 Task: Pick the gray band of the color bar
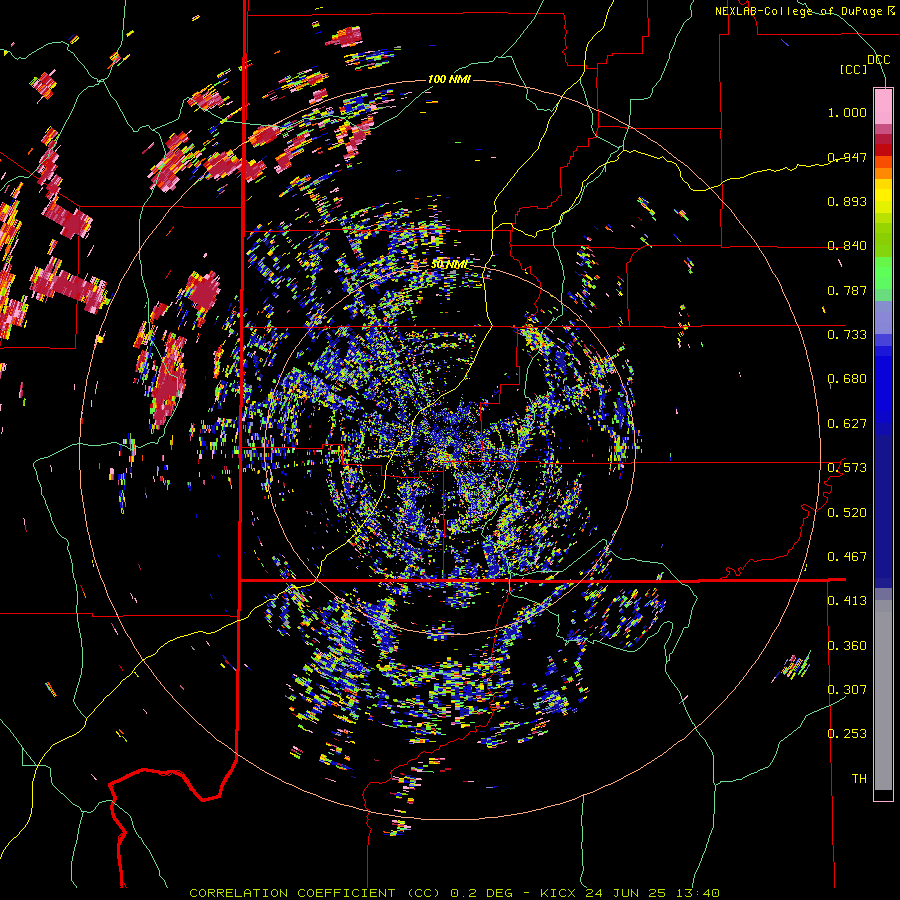click(x=883, y=695)
